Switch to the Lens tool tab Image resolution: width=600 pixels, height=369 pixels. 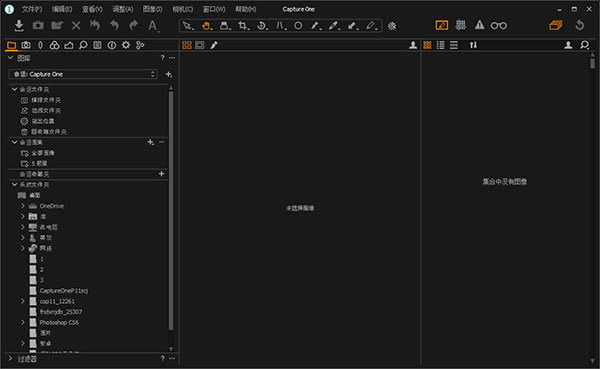[x=40, y=45]
